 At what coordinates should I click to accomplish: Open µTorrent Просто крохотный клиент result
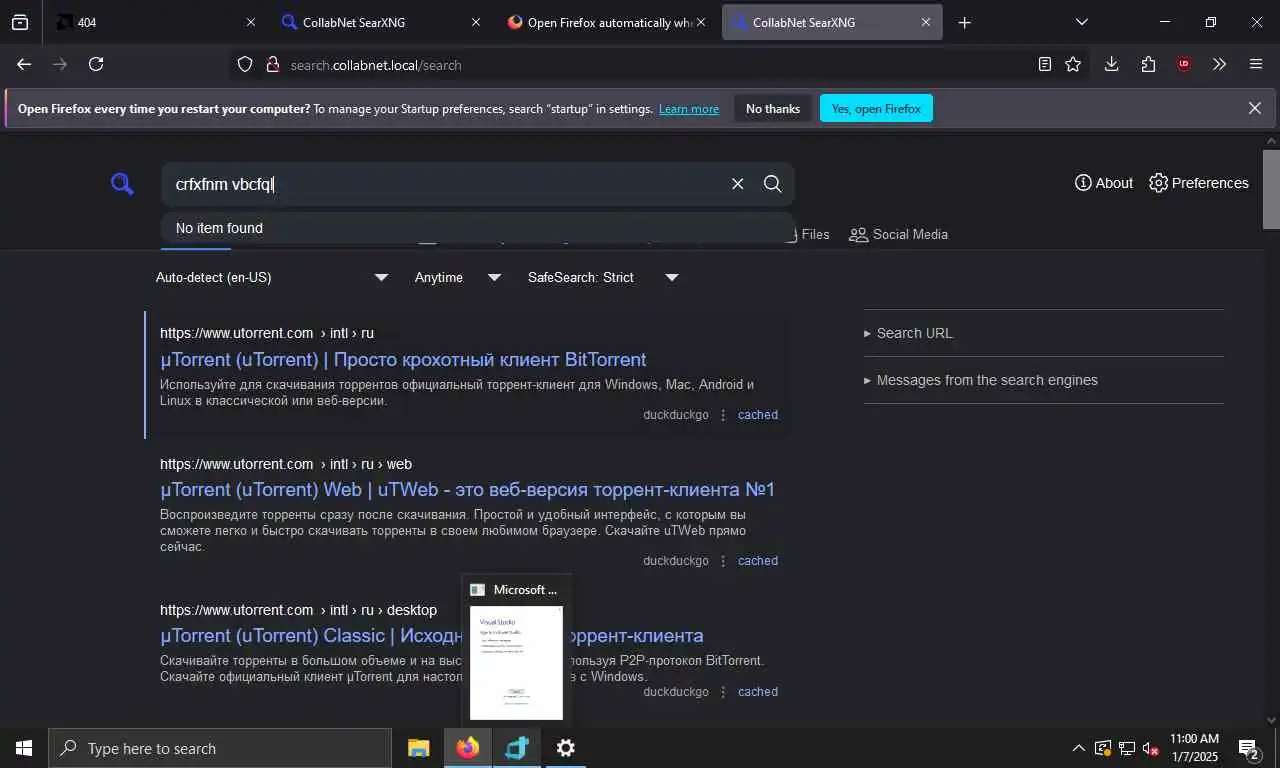pos(403,359)
